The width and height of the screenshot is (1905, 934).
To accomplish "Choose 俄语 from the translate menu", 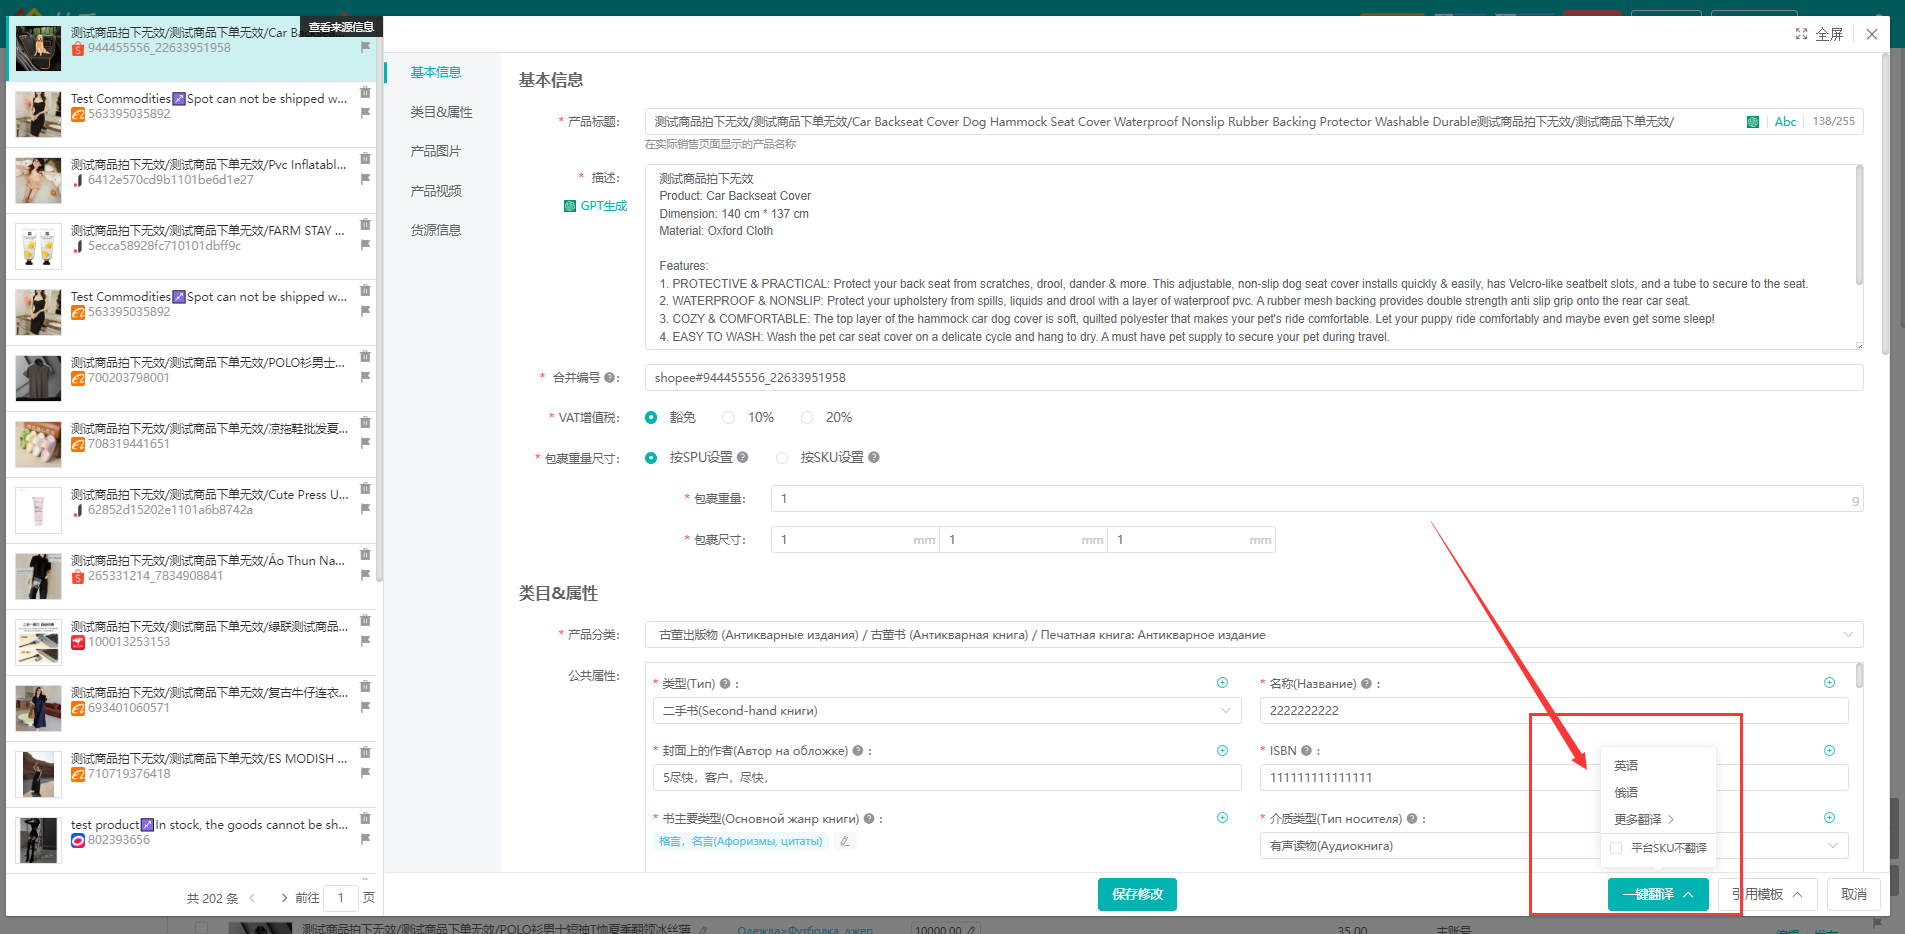I will 1626,793.
